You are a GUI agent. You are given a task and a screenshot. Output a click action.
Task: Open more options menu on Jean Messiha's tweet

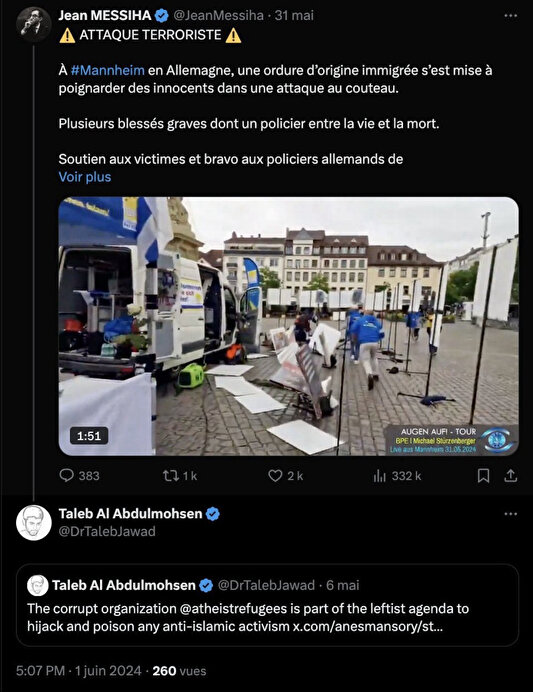(510, 15)
